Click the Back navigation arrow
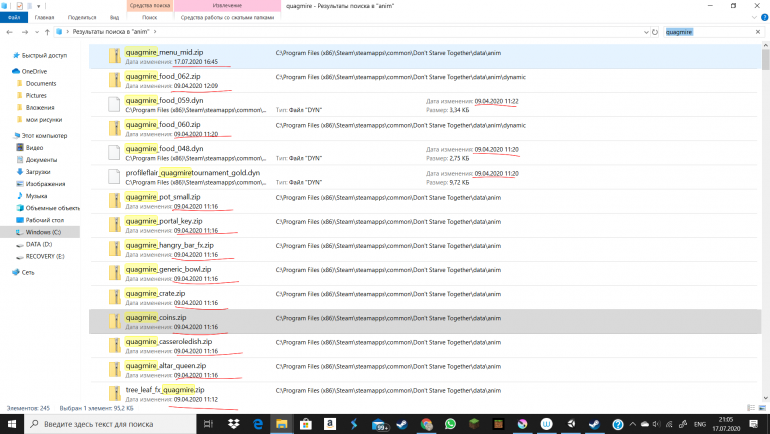This screenshot has width=770, height=434. point(9,32)
